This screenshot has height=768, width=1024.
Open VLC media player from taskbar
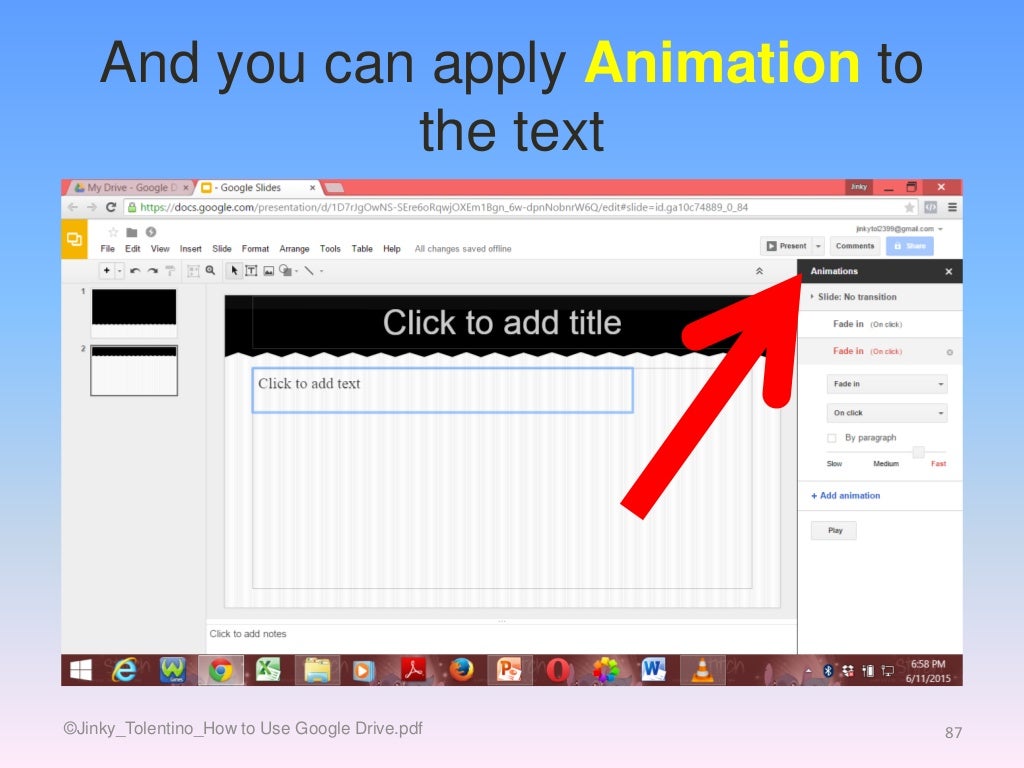[703, 670]
